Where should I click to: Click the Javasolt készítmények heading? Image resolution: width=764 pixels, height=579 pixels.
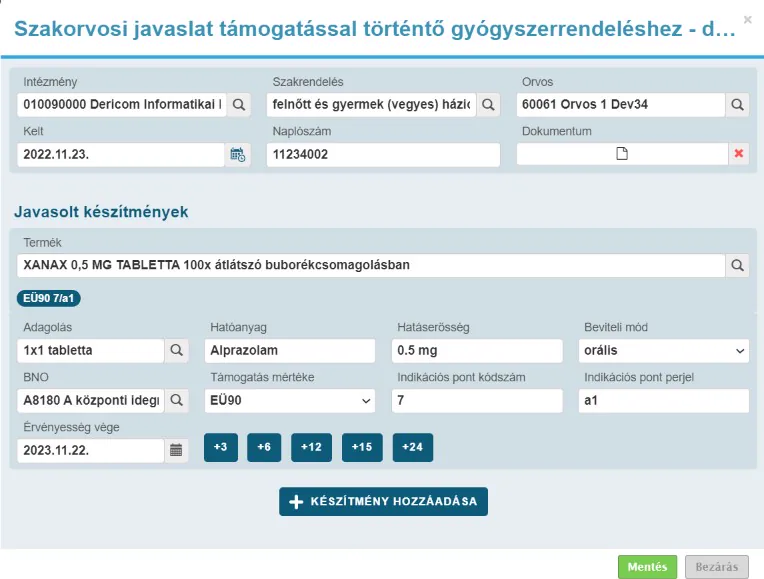[x=101, y=212]
